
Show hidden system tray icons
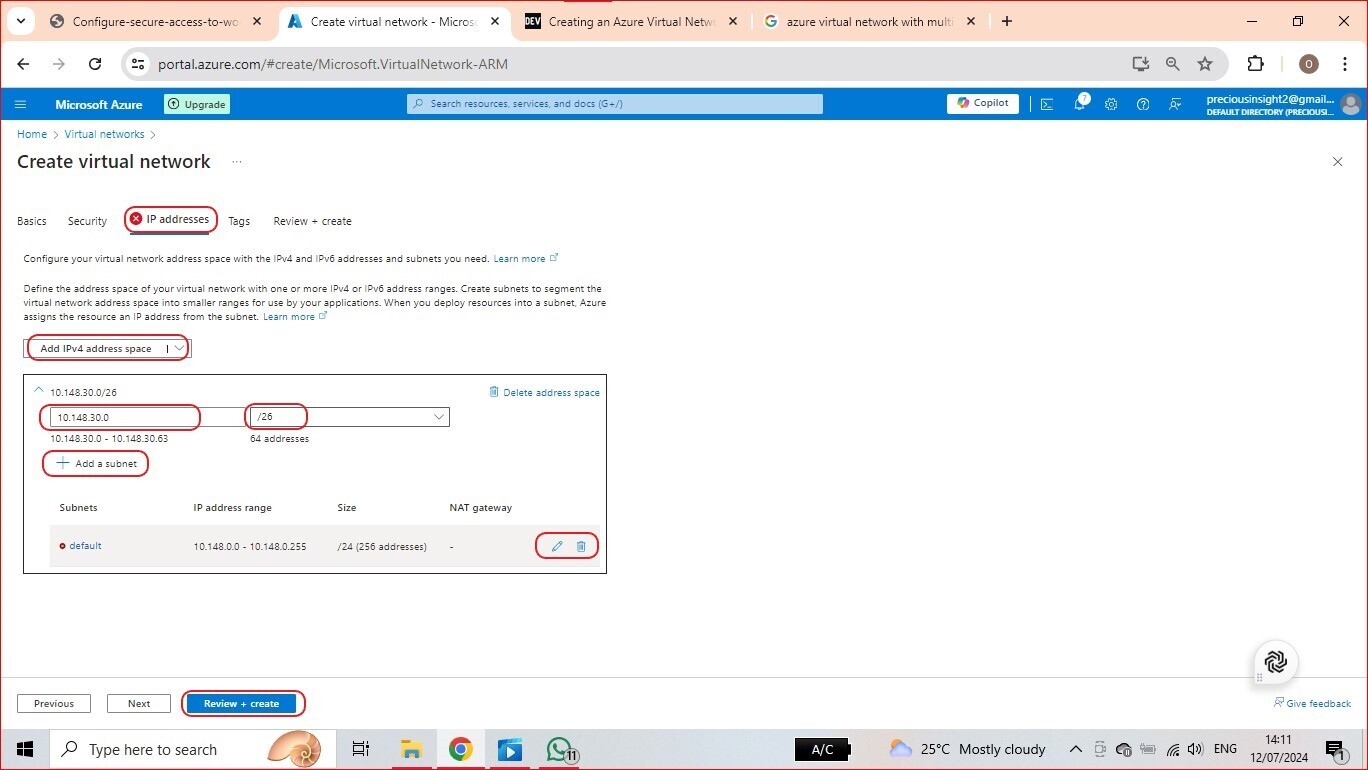[1075, 749]
